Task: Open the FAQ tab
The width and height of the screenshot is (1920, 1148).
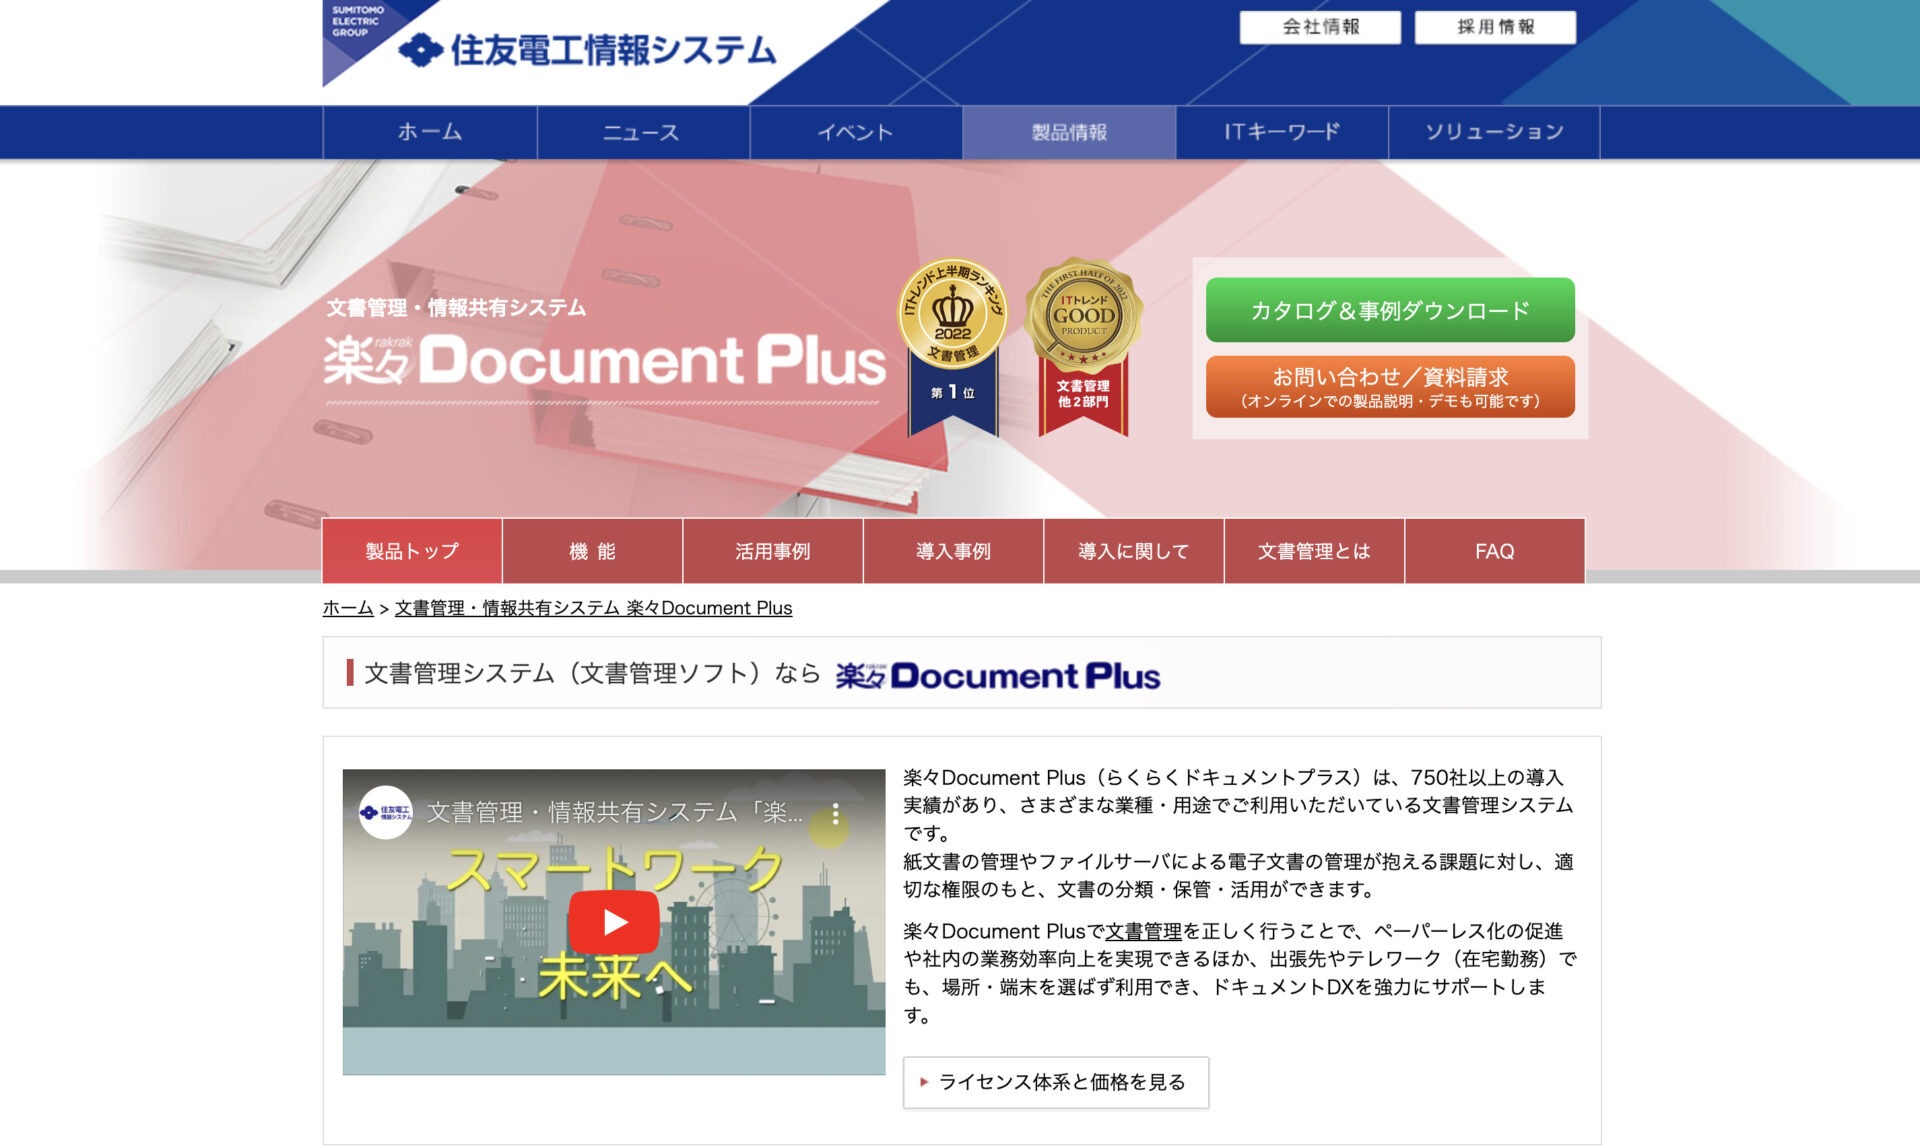Action: pos(1493,551)
